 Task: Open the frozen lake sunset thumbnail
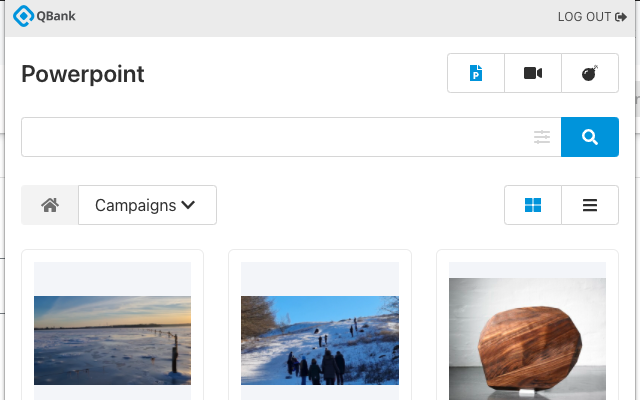click(112, 340)
